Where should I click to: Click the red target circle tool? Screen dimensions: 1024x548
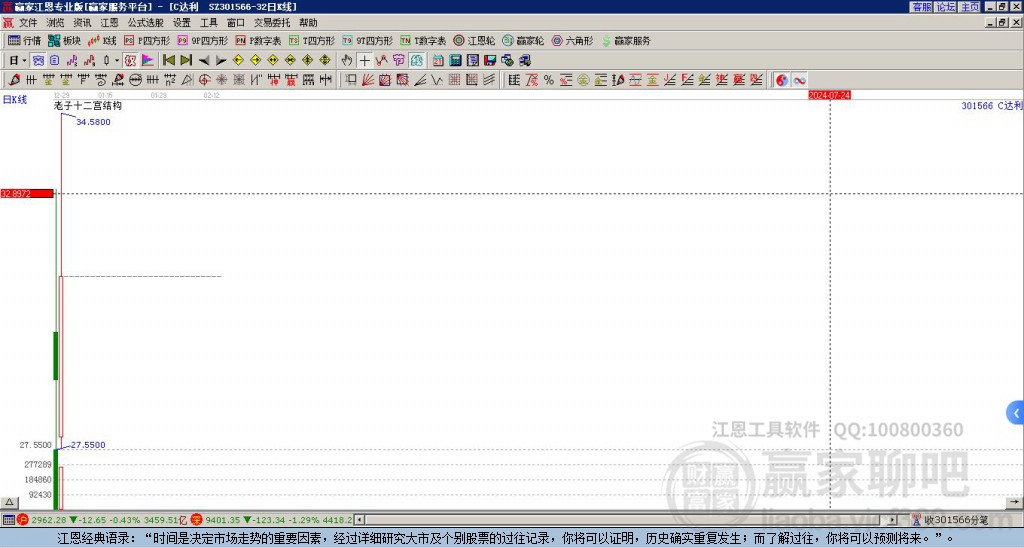point(204,80)
